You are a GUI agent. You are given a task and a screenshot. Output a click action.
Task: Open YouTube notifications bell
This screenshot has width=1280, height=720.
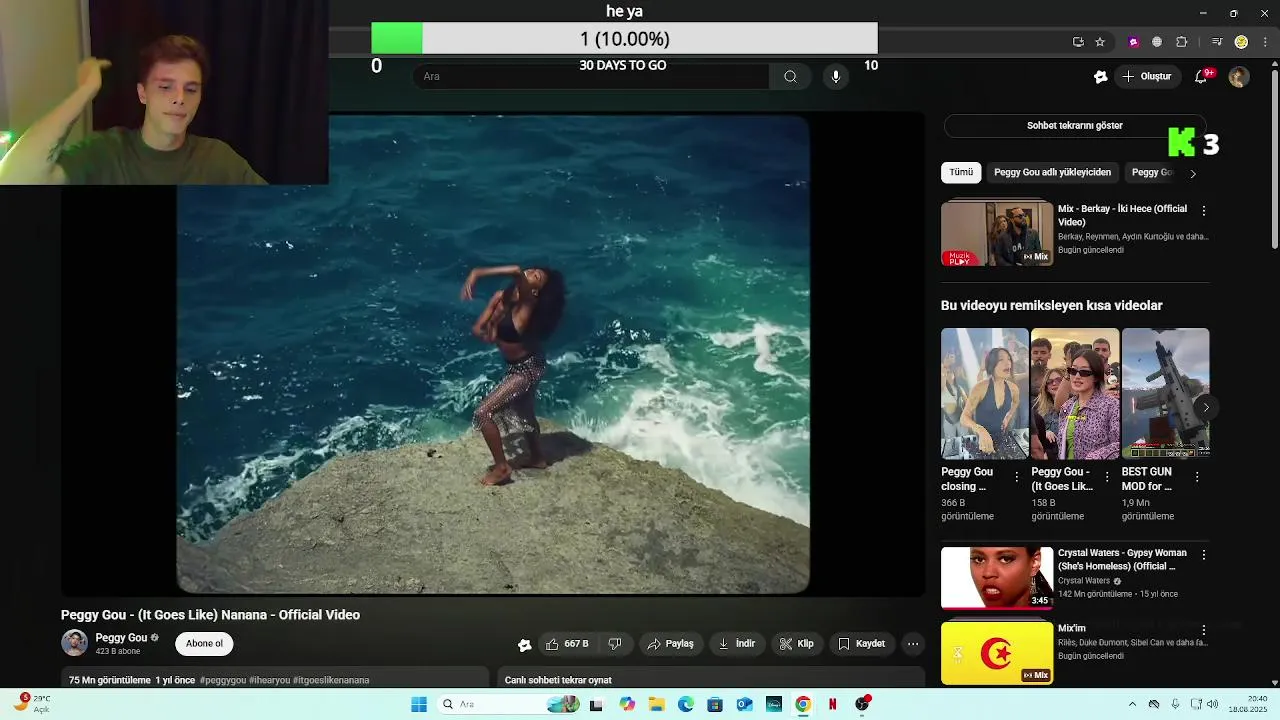click(1202, 76)
